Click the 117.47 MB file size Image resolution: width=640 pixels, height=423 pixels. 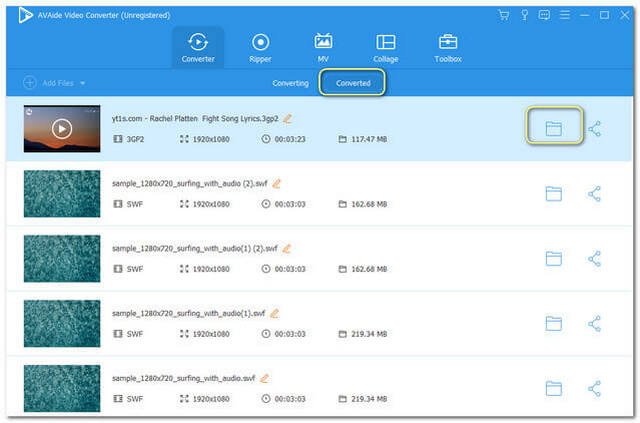tap(369, 139)
